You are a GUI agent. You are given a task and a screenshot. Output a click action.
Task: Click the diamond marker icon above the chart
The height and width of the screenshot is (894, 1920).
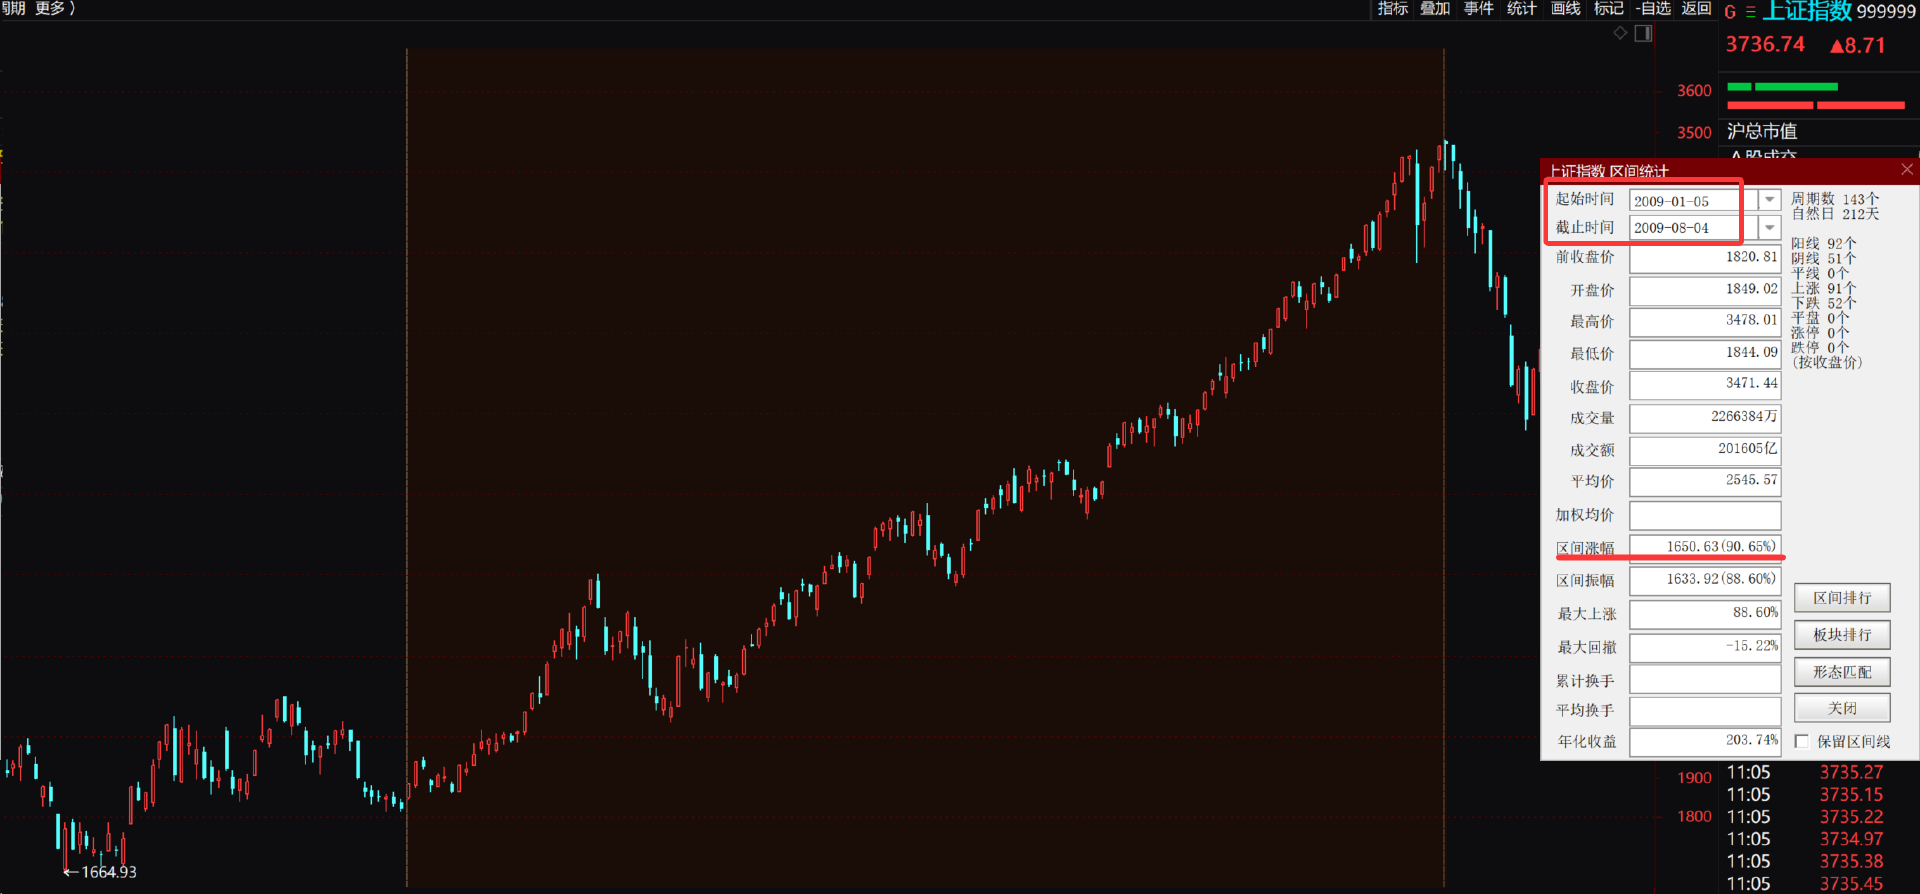click(x=1620, y=33)
